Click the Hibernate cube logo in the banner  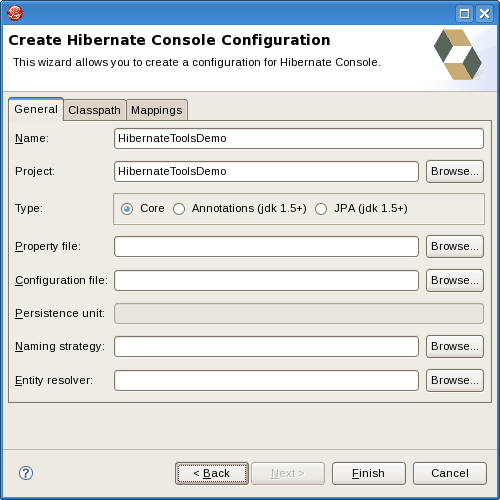pyautogui.click(x=458, y=55)
